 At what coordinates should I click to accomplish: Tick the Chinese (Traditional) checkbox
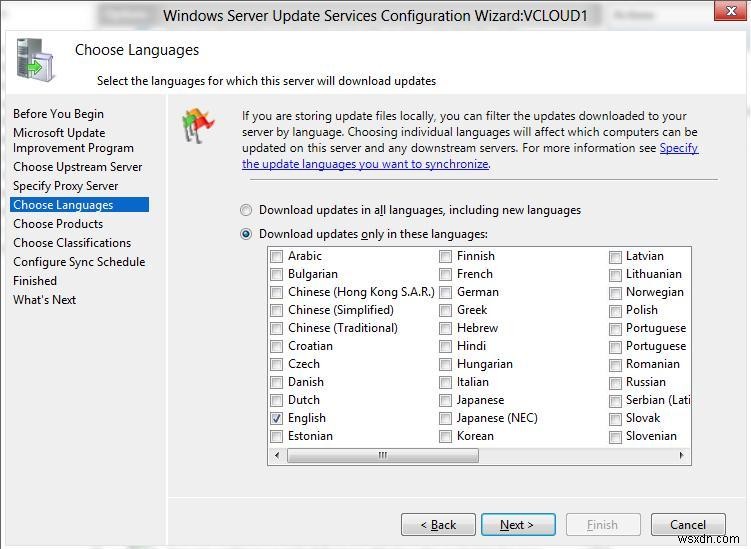[x=276, y=328]
